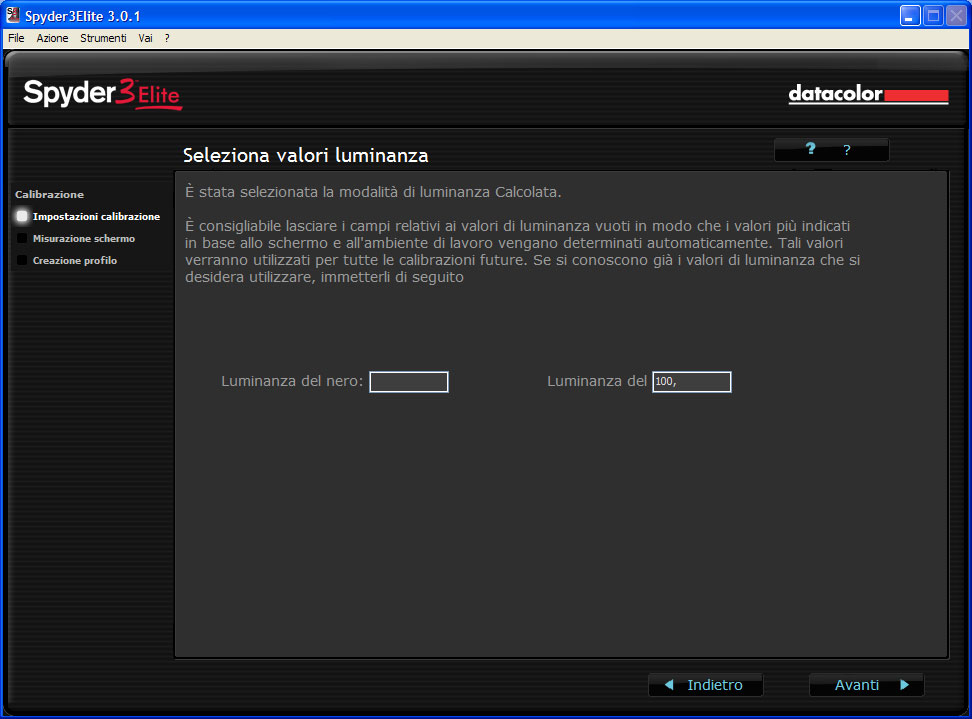Open the ? help menu in the menu bar
The image size is (972, 719).
[167, 38]
